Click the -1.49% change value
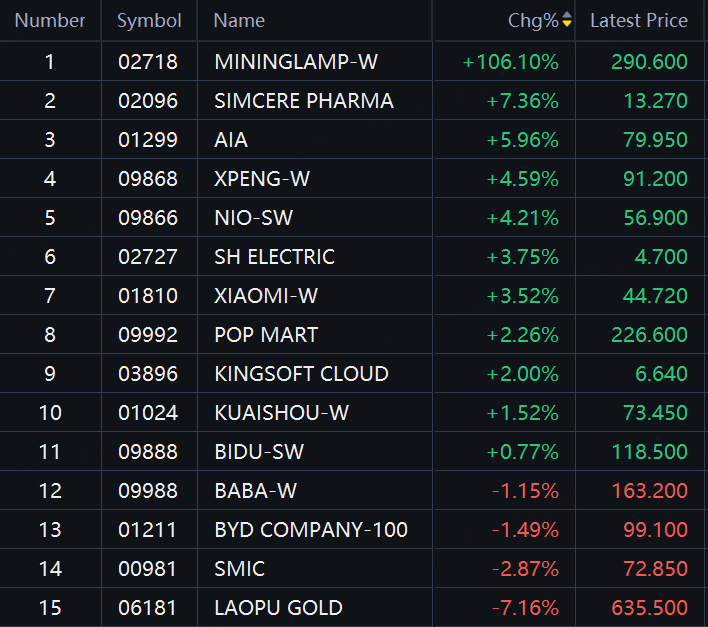This screenshot has height=627, width=708. point(525,530)
